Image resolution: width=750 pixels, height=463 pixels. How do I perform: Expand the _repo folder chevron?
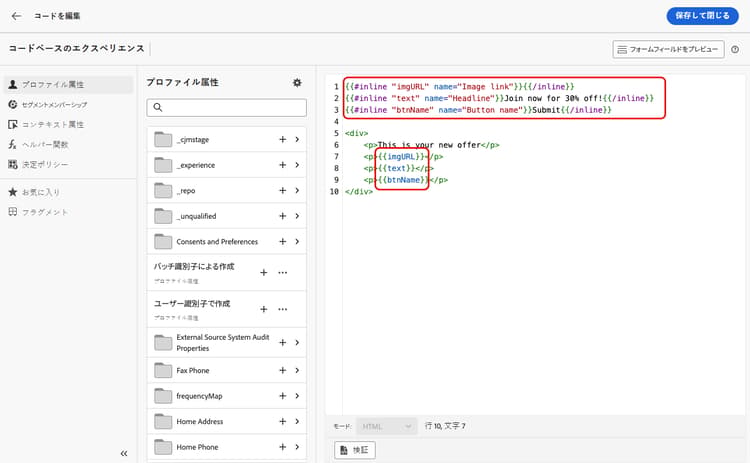[297, 190]
